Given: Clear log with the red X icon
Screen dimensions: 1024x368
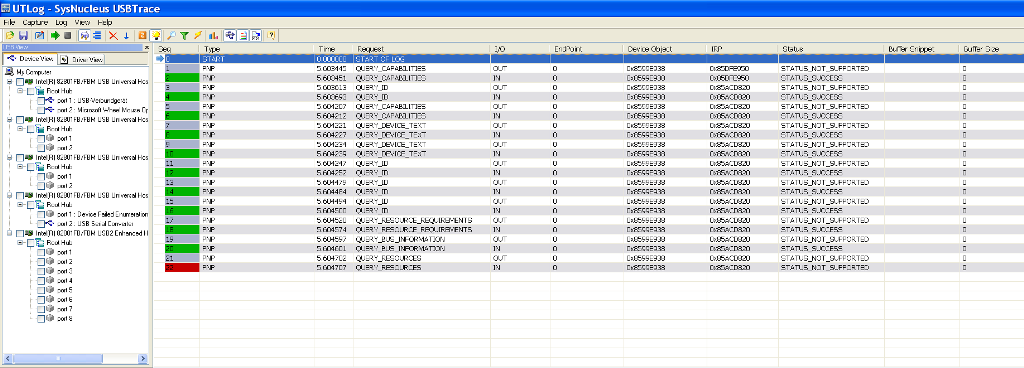Looking at the screenshot, I should tap(113, 35).
